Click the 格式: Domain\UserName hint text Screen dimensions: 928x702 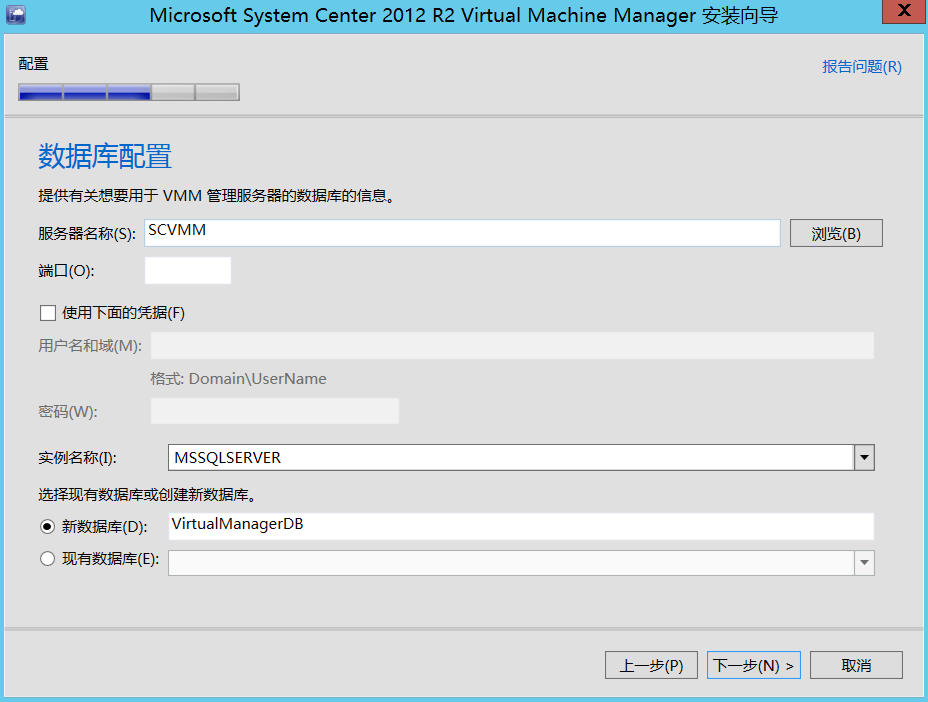pos(239,379)
